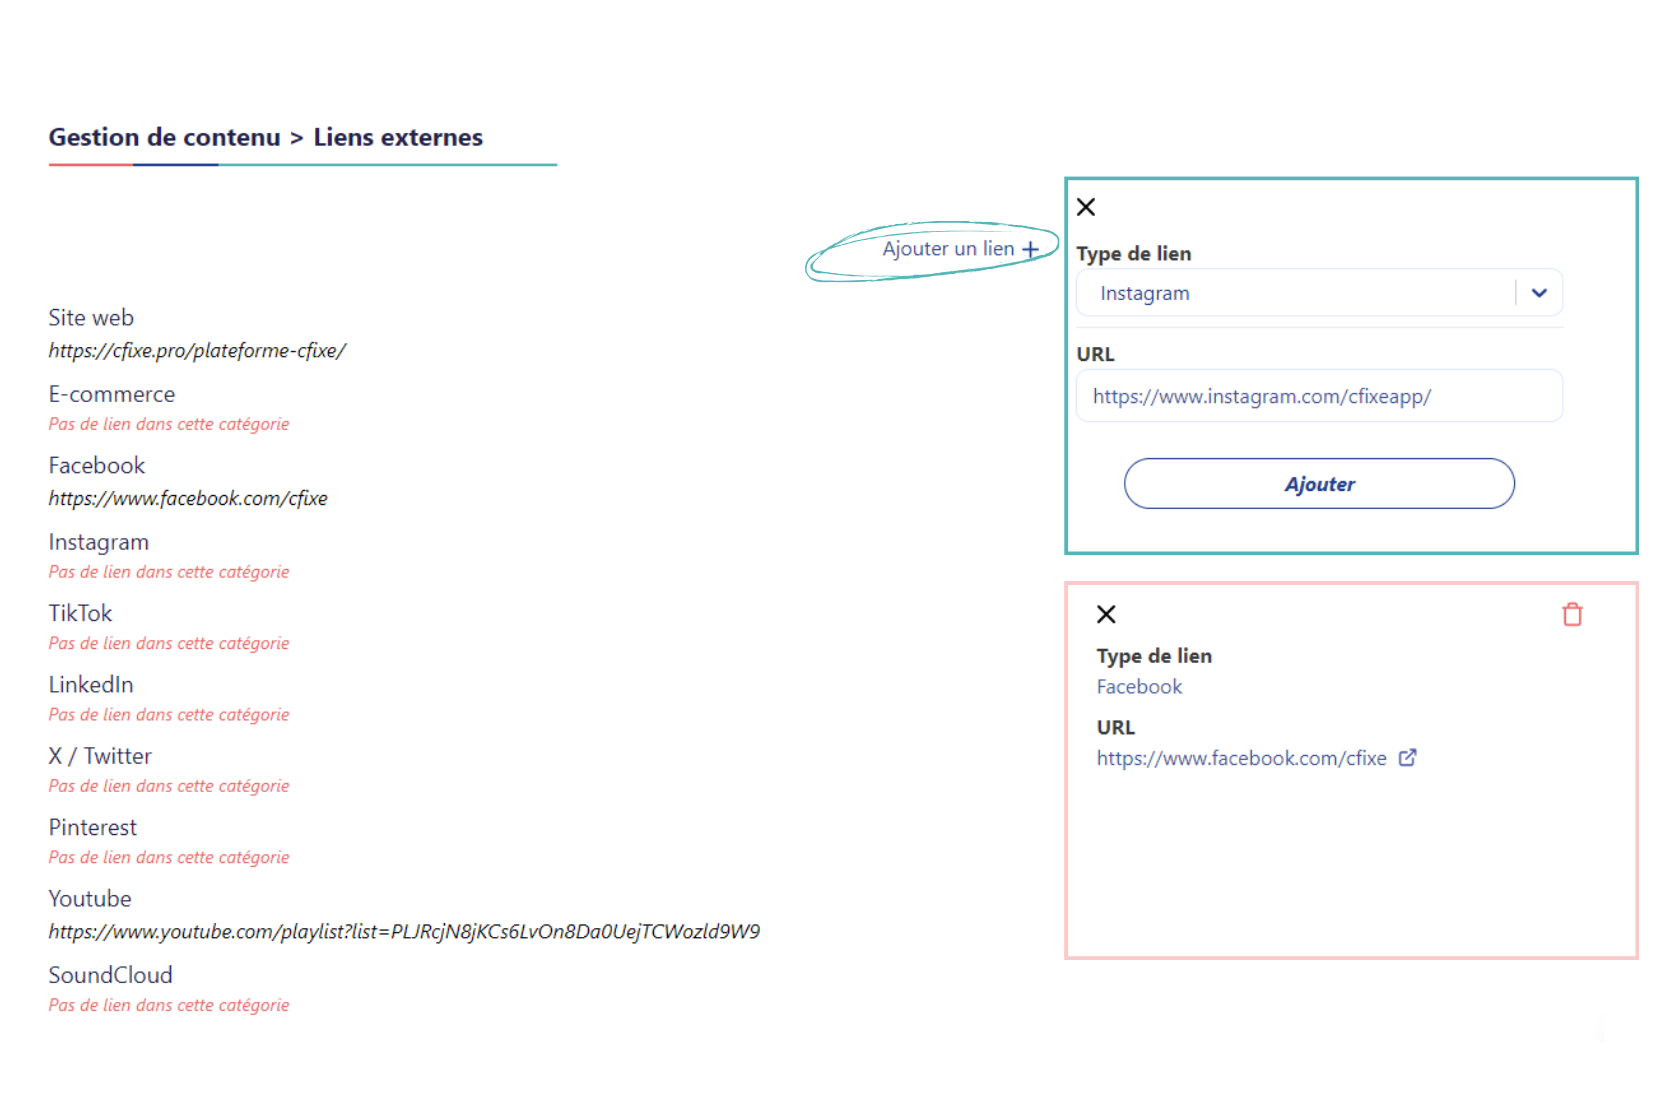Image resolution: width=1666 pixels, height=1111 pixels.
Task: Click 'Pas de lien' under Instagram
Action: 169,572
